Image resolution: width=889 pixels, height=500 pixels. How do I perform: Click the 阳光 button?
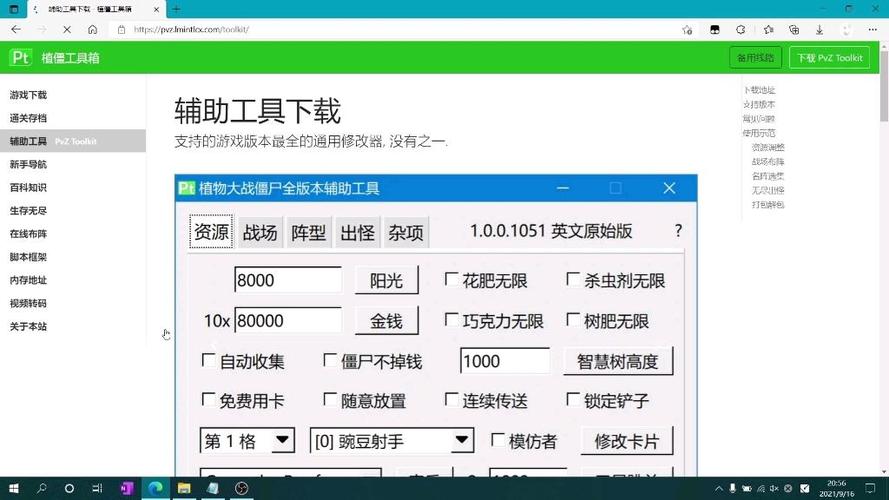(x=387, y=280)
